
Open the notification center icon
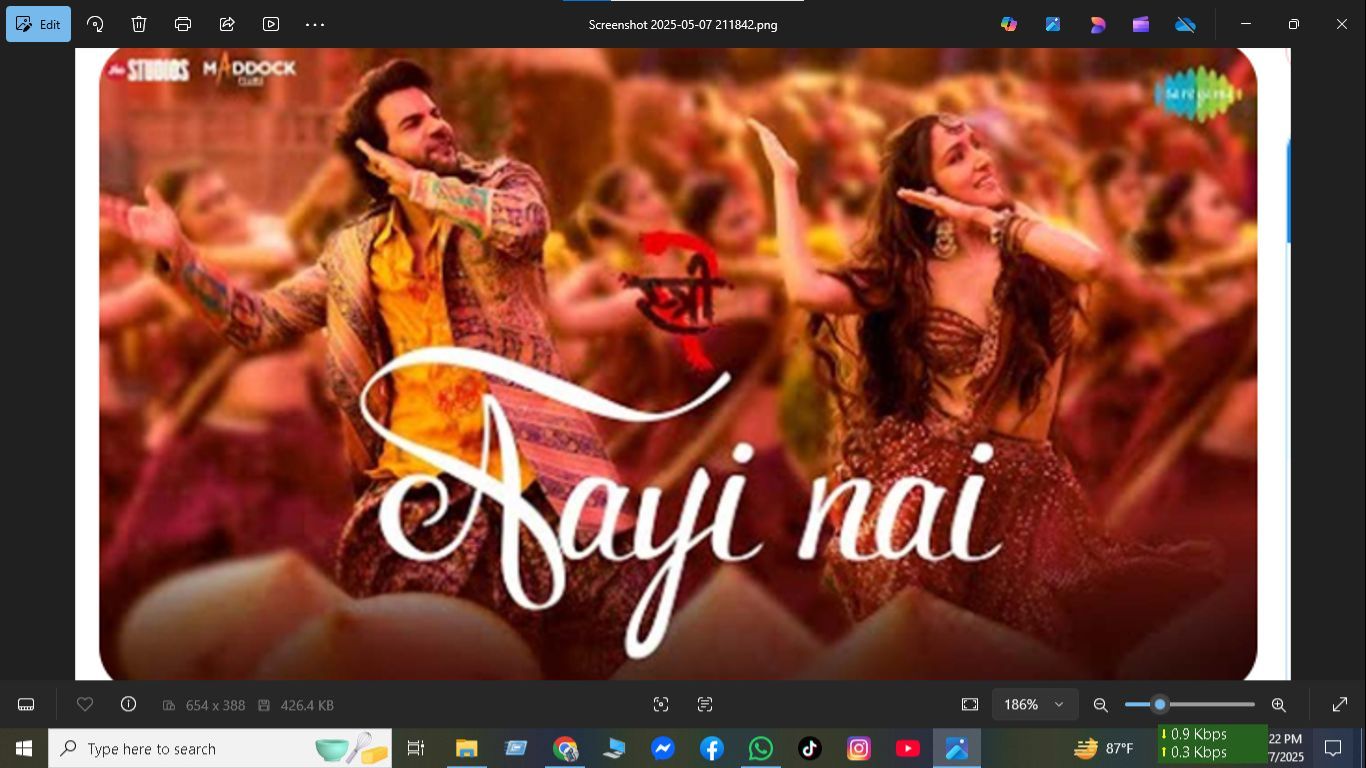coord(1333,748)
